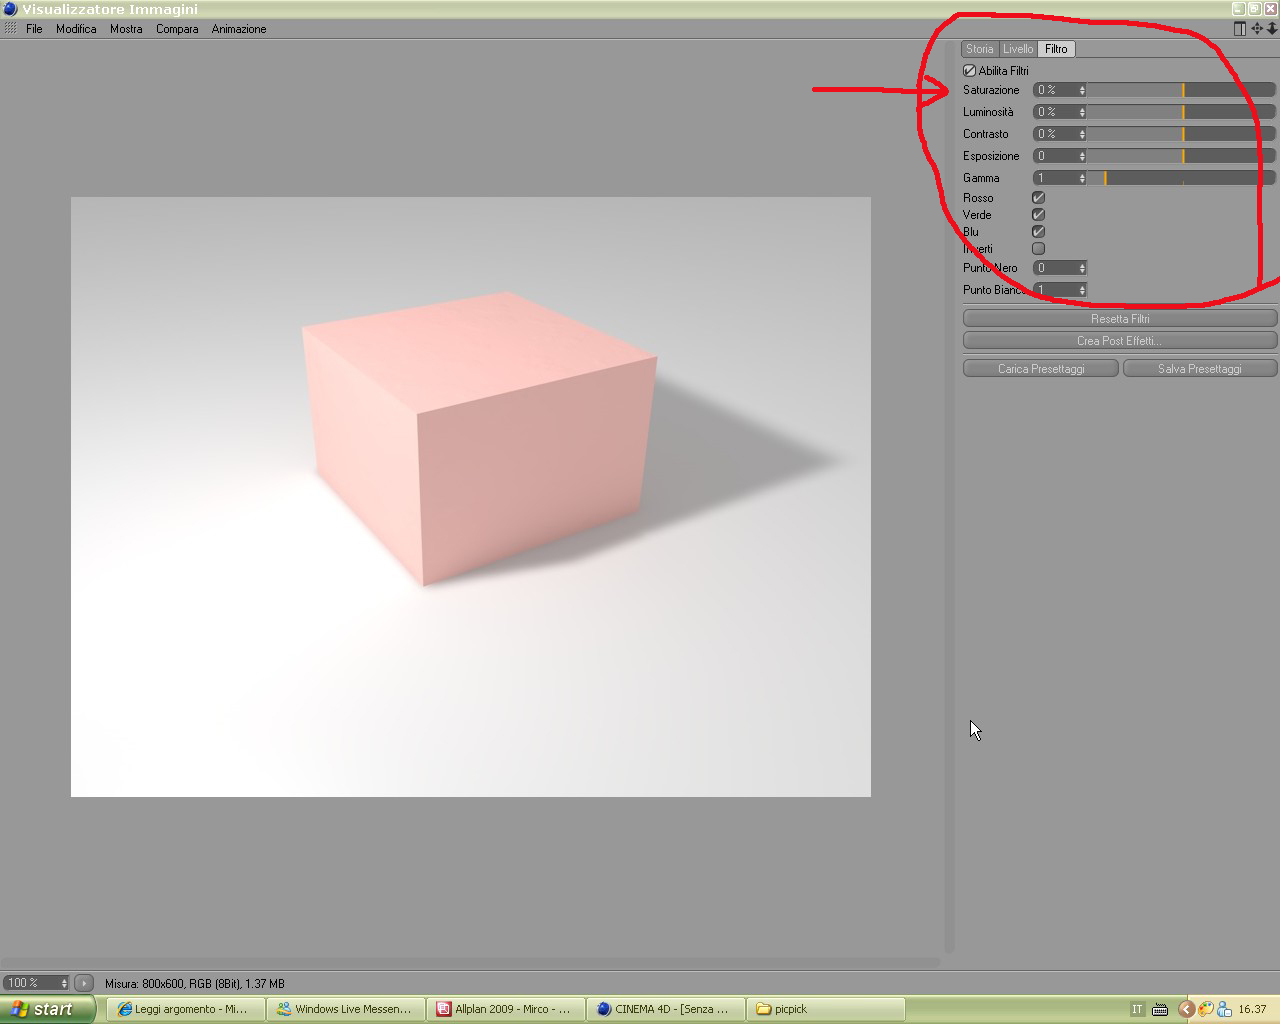Open the Animazione menu
Screen dimensions: 1280x1024
pos(239,29)
